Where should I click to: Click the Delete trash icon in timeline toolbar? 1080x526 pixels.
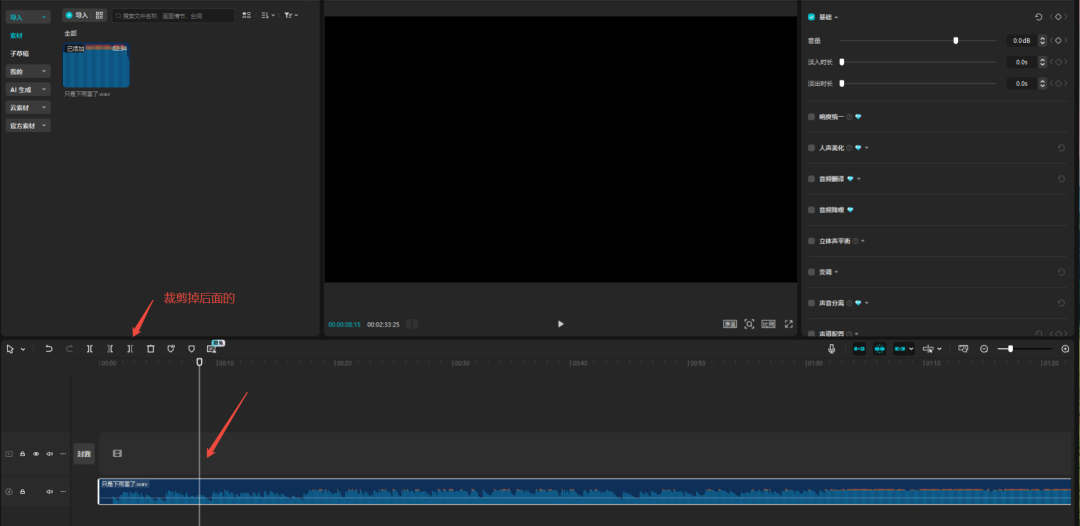[150, 349]
